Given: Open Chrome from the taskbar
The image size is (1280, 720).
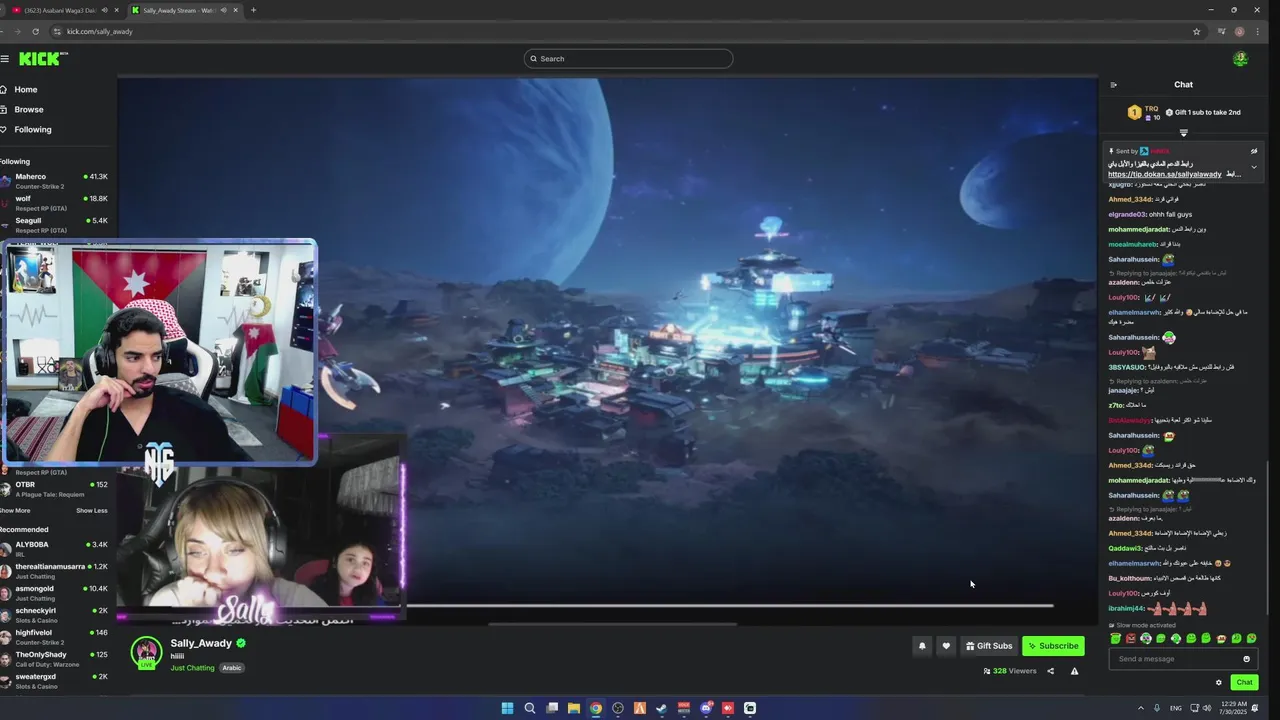Looking at the screenshot, I should coord(596,708).
